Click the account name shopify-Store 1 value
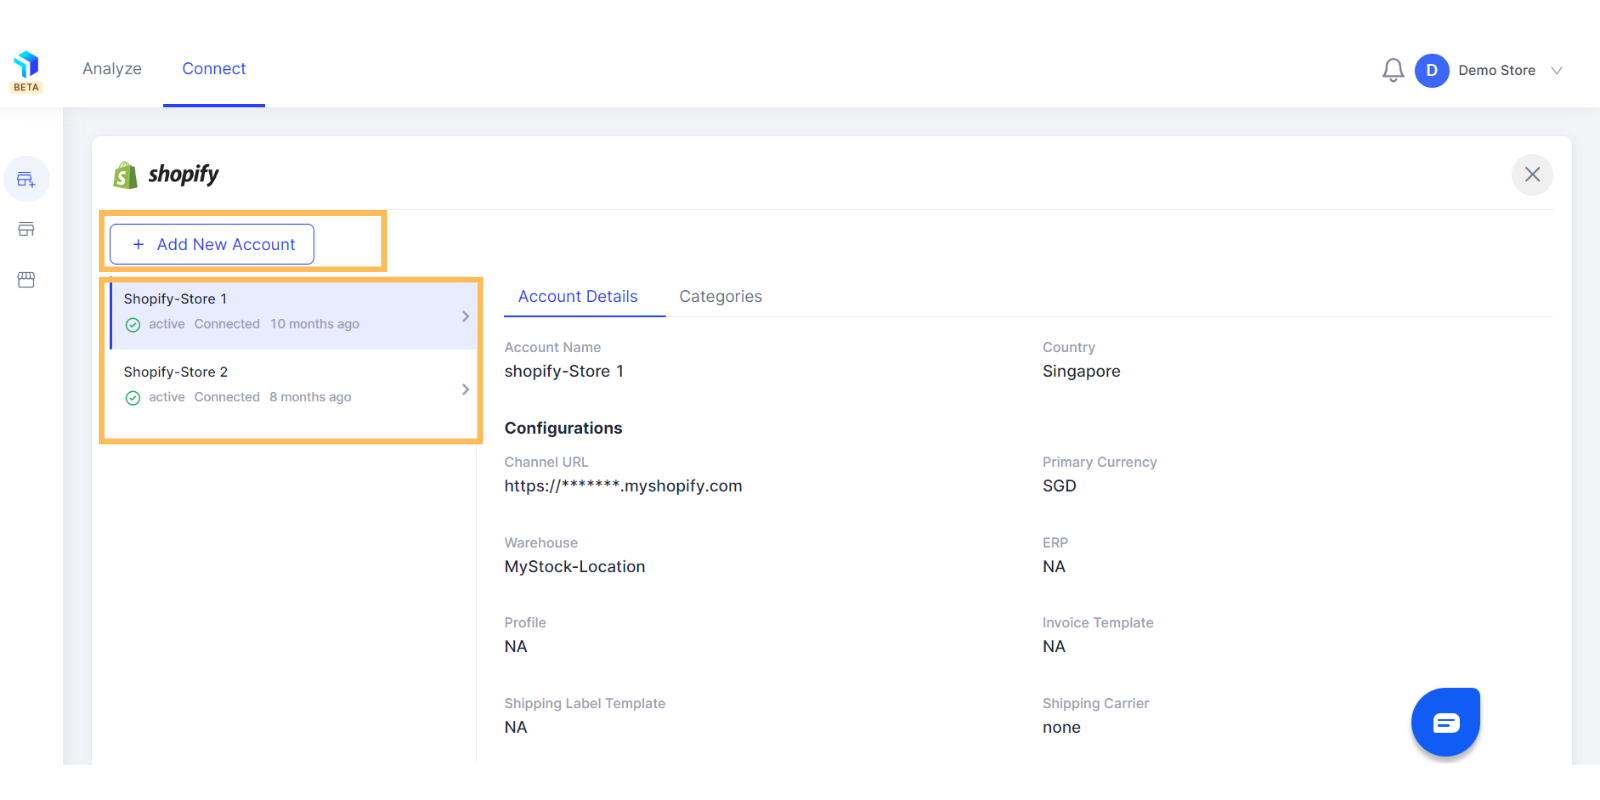Image resolution: width=1600 pixels, height=800 pixels. pos(564,371)
